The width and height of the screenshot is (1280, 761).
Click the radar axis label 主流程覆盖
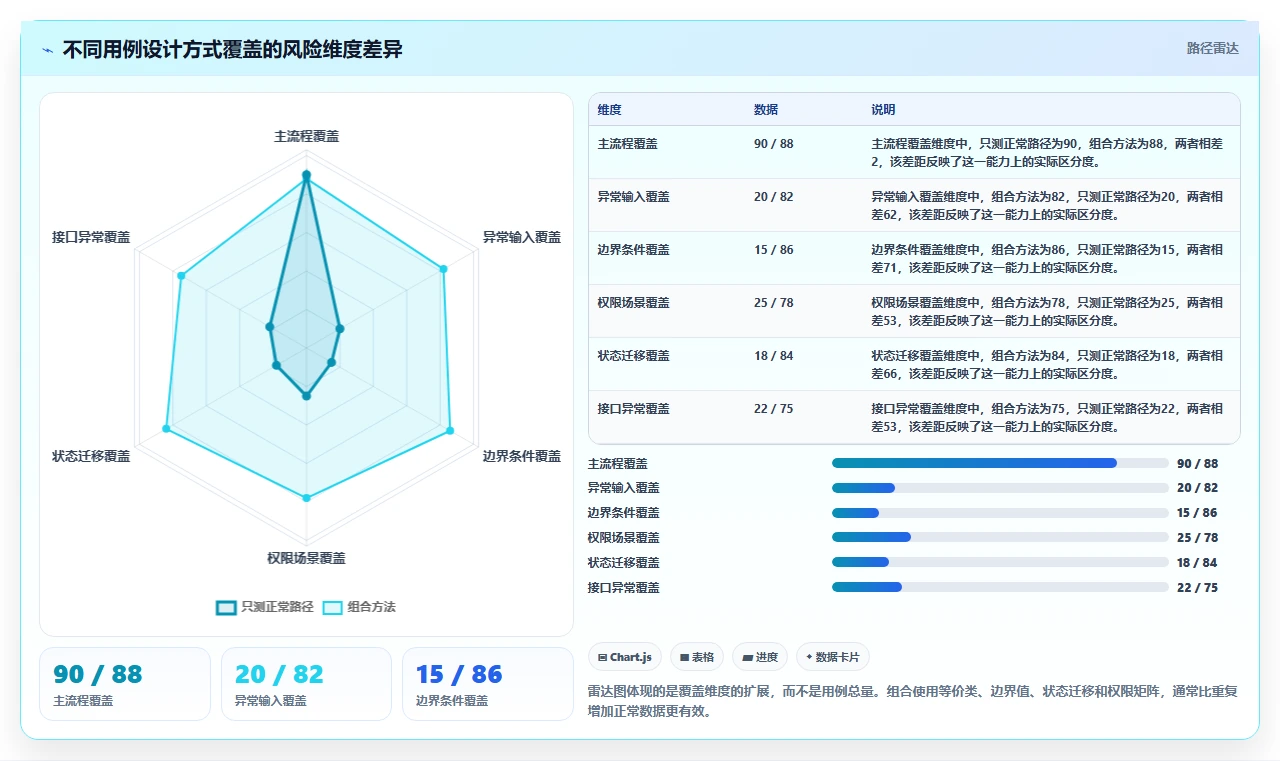pos(307,136)
